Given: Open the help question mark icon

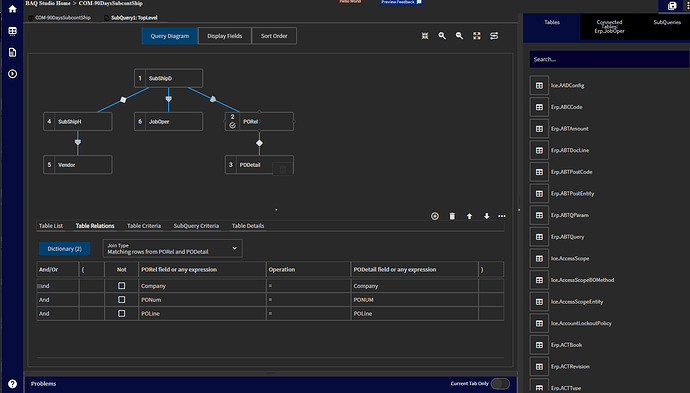Looking at the screenshot, I should [12, 384].
